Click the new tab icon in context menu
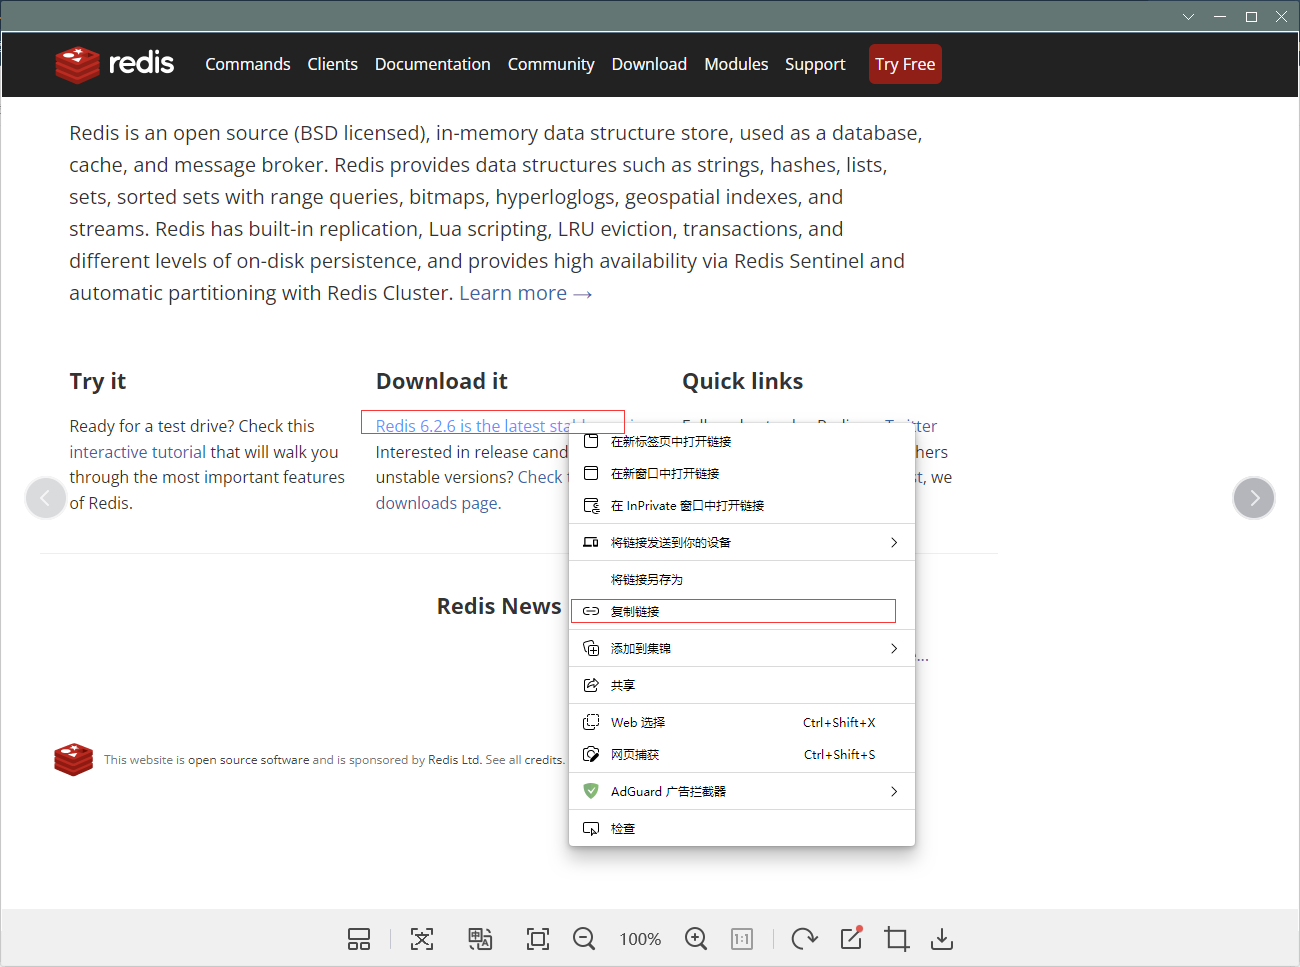Viewport: 1300px width, 967px height. [x=591, y=441]
